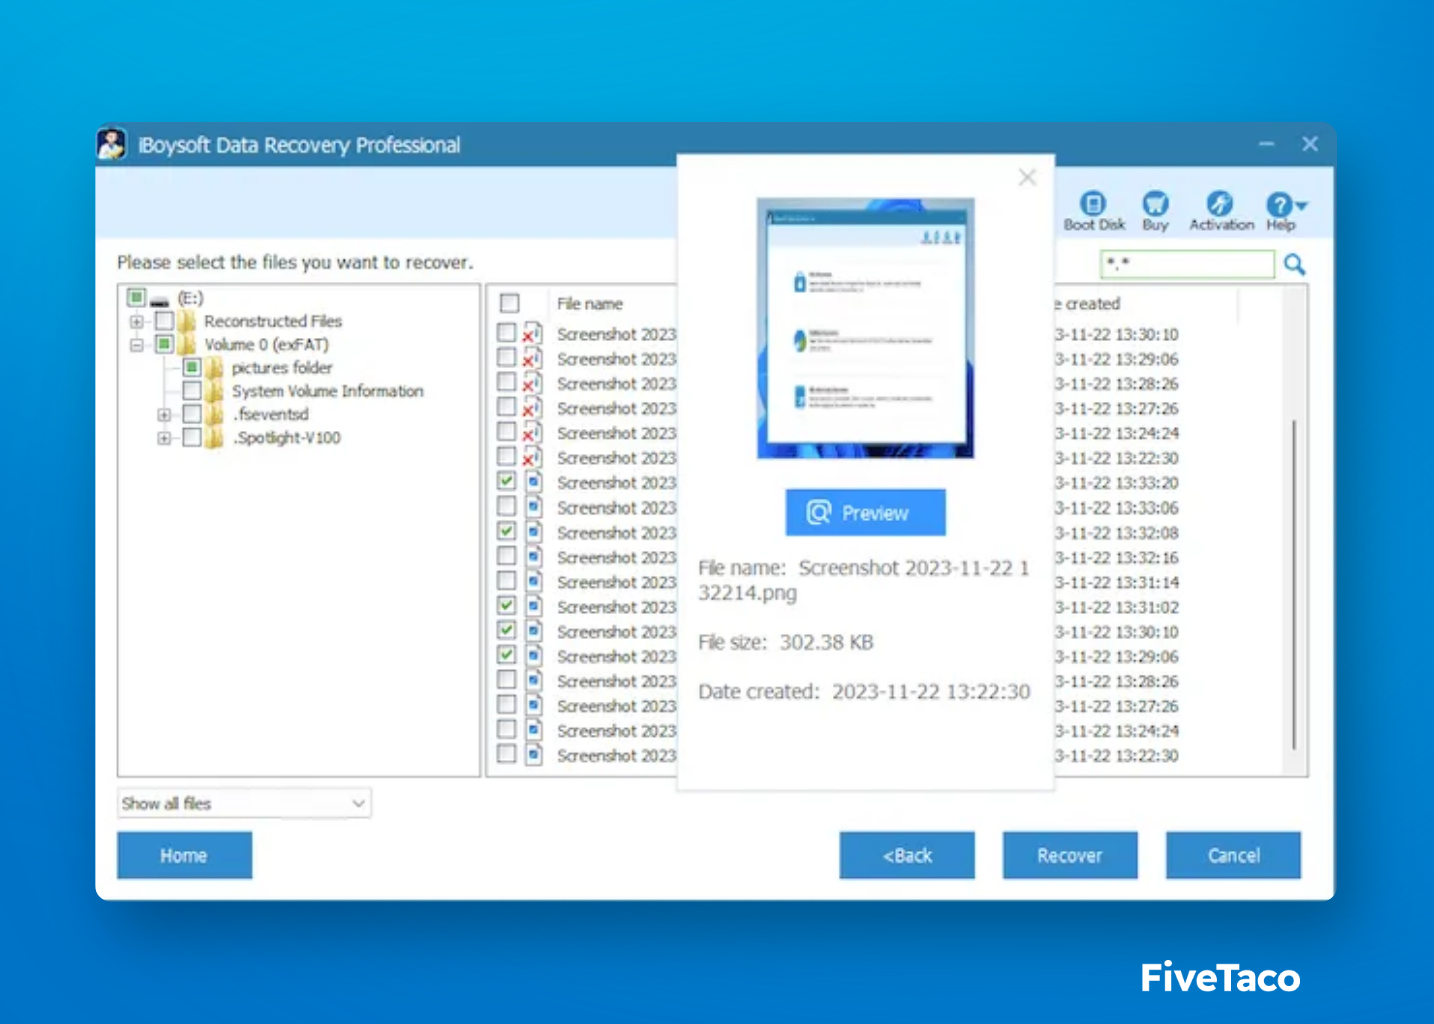This screenshot has width=1434, height=1024.
Task: Click the preview thumbnail image
Action: pyautogui.click(x=865, y=328)
